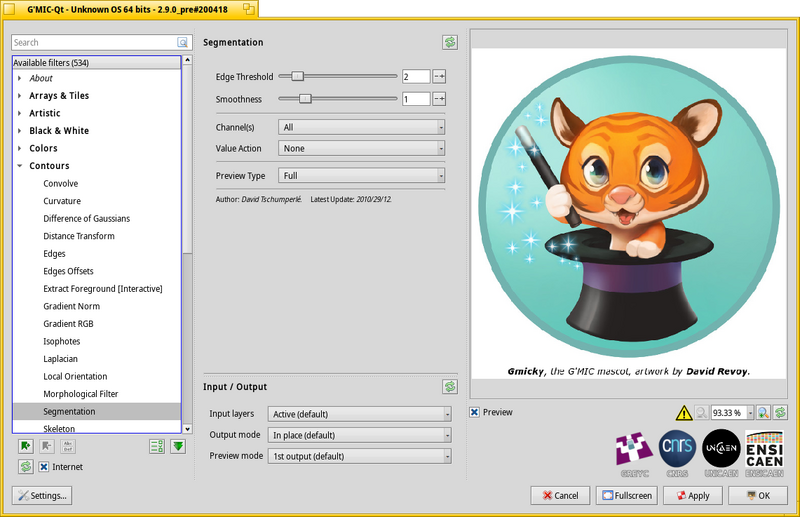Open the Value Action dropdown

point(361,148)
